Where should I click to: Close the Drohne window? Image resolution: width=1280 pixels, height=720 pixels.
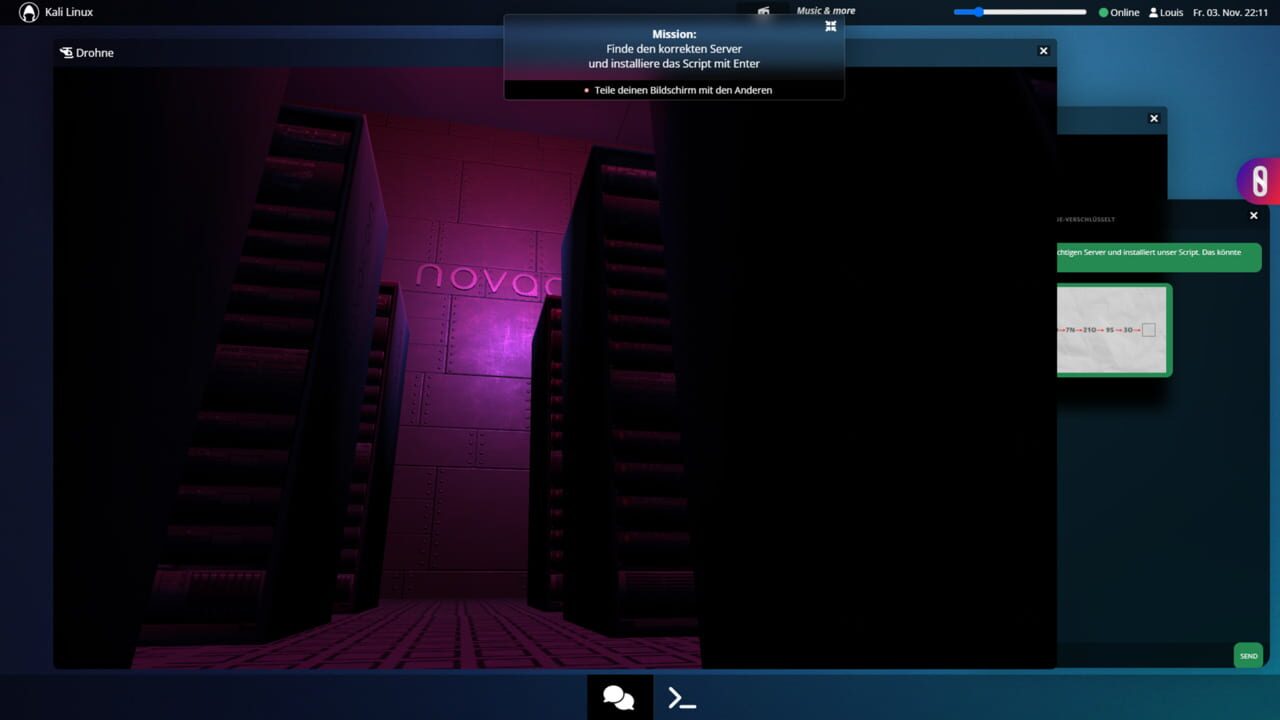coord(1043,51)
